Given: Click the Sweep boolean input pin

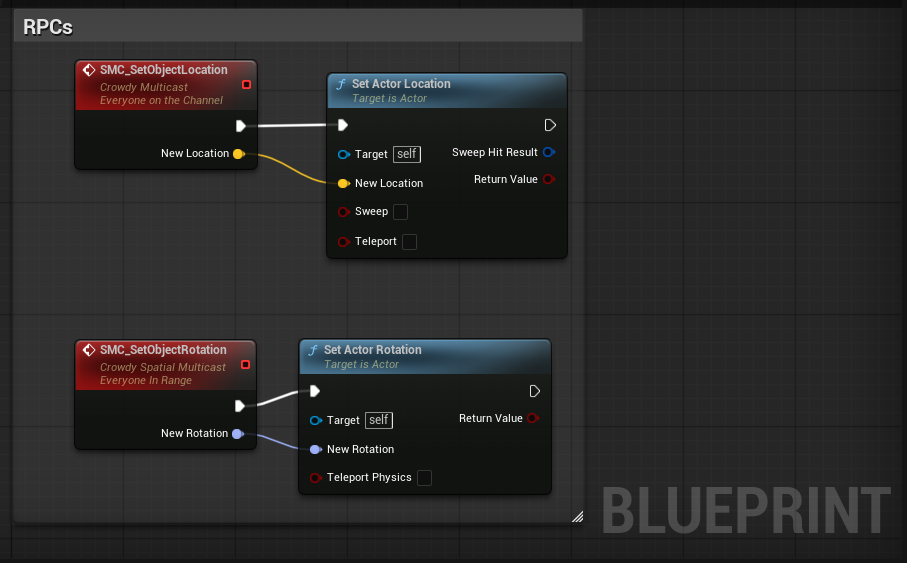Looking at the screenshot, I should click(x=344, y=212).
